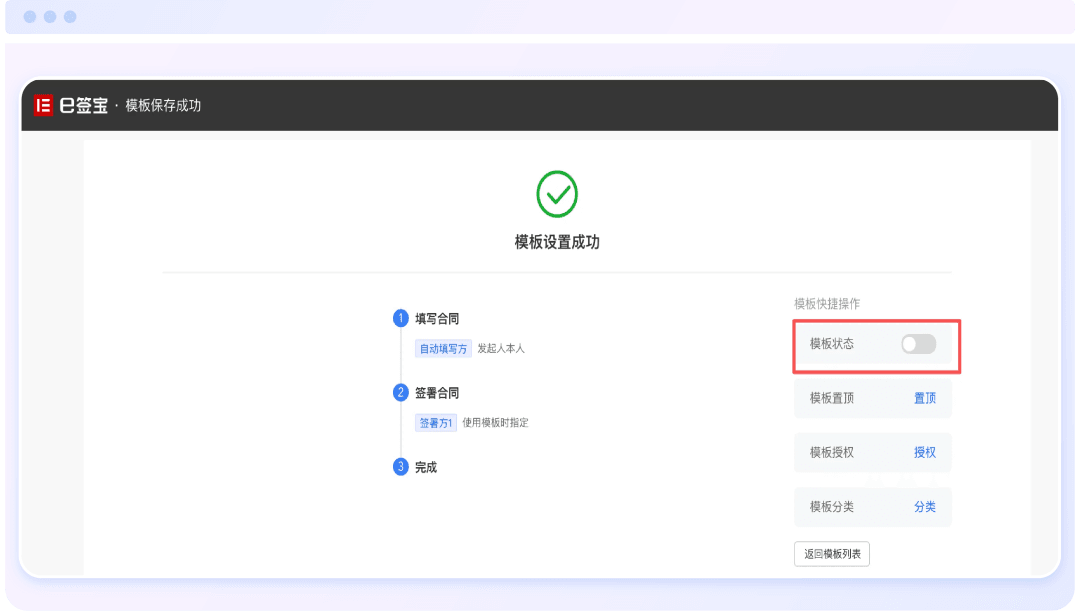Click the 置顶 link to pin template
This screenshot has width=1080, height=611.
(x=924, y=398)
